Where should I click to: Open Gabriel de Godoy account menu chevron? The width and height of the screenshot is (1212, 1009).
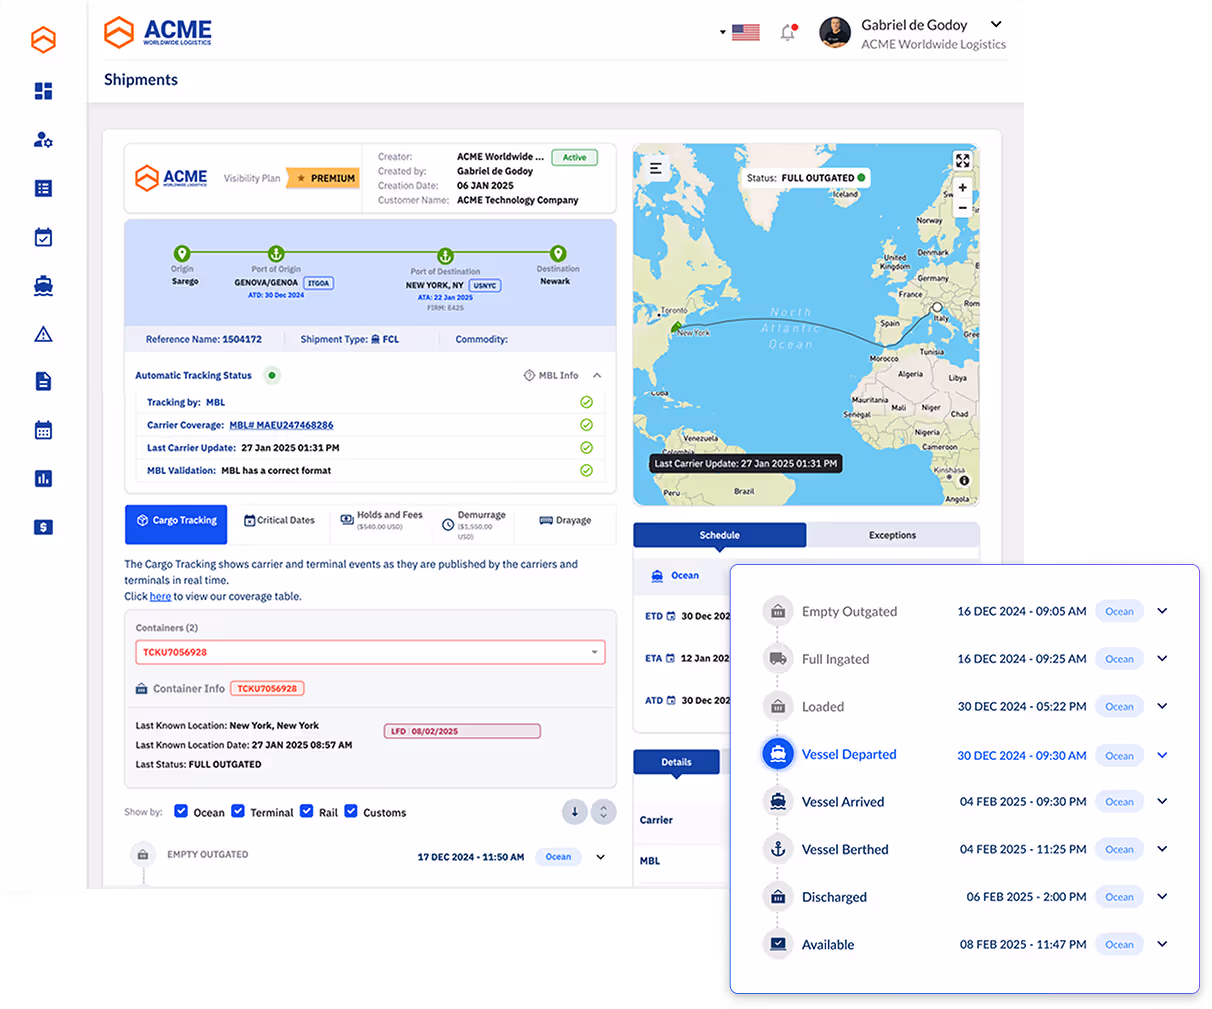tap(996, 24)
